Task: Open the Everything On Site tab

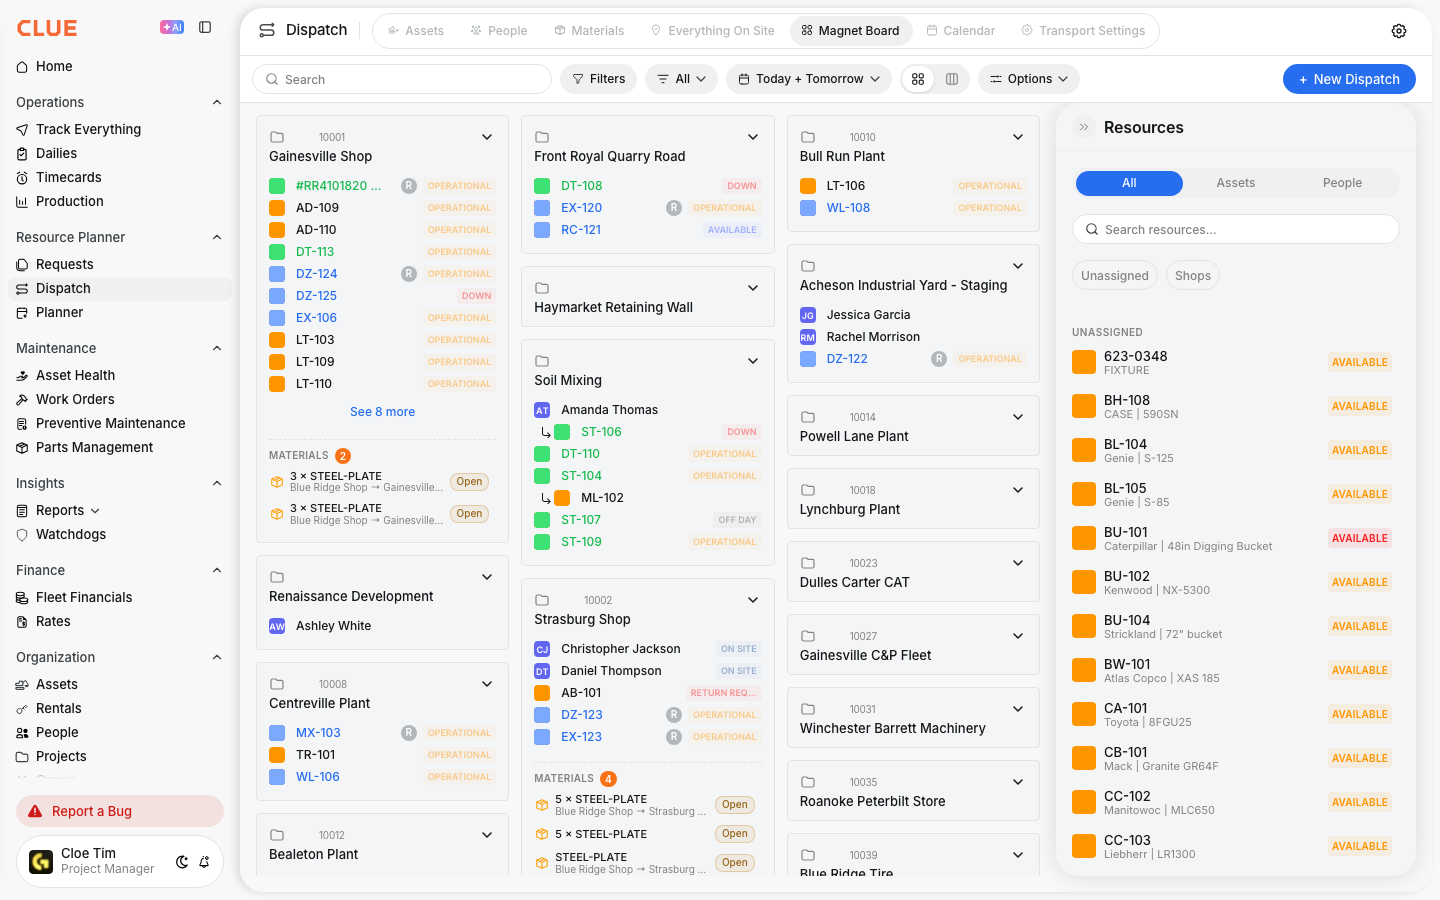Action: coord(712,31)
